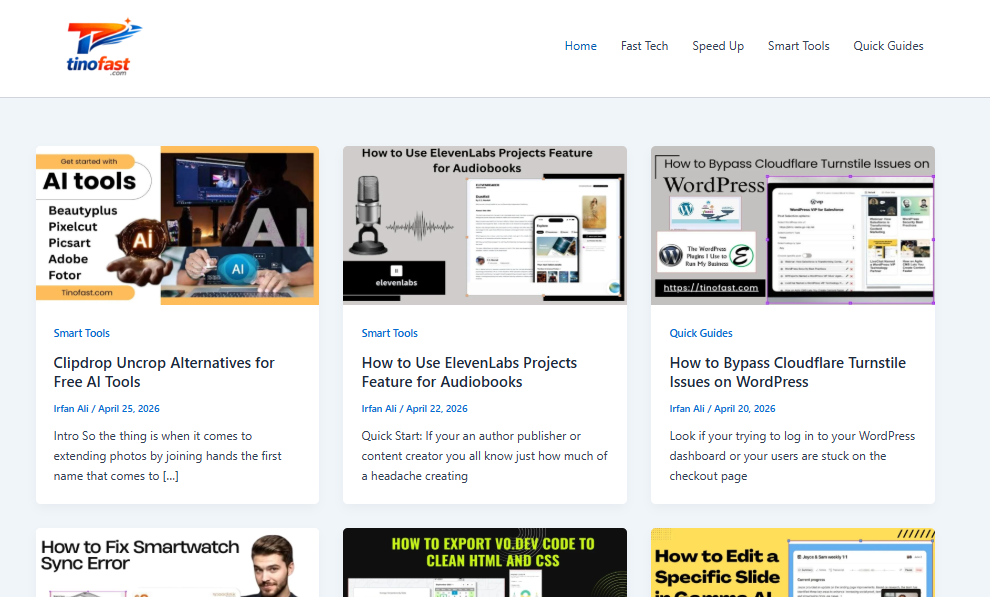This screenshot has height=597, width=990.
Task: Open How to Bypass Cloudflare Turnstile title
Action: coord(787,372)
